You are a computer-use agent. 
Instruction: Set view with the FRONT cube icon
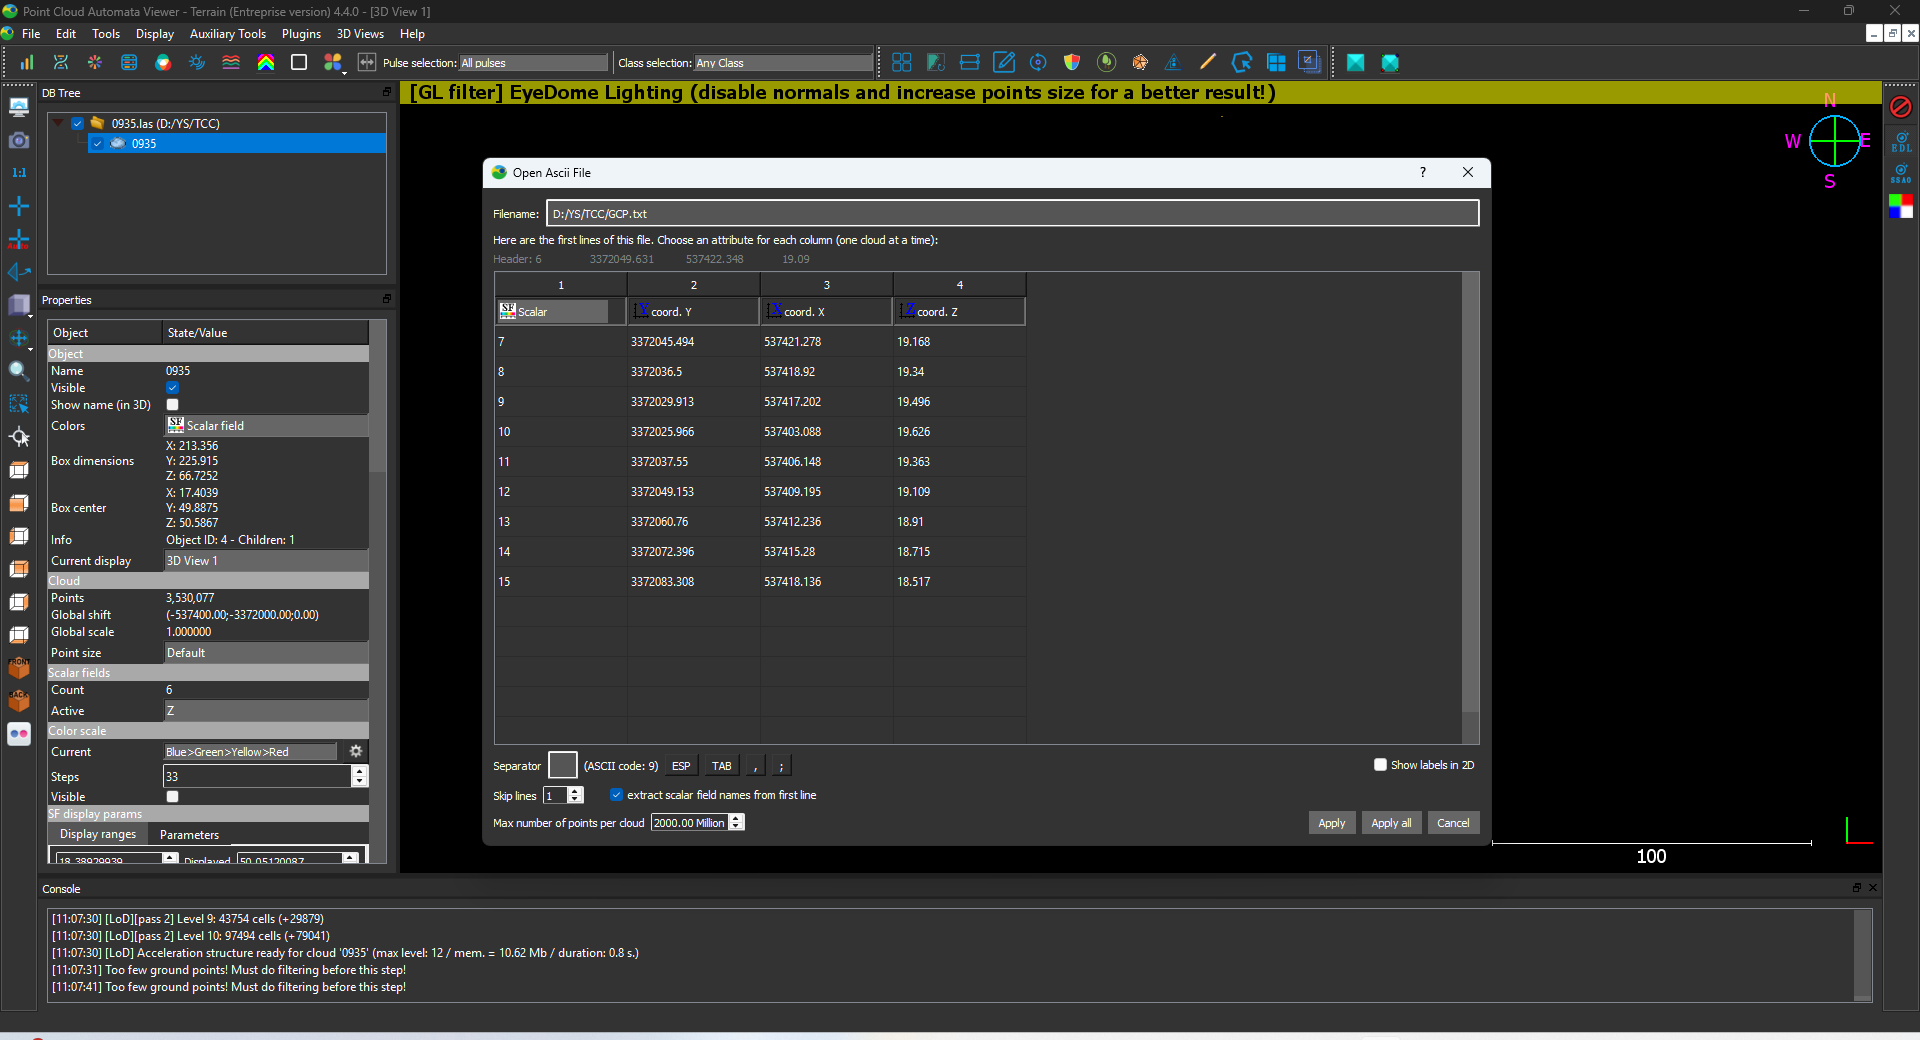(x=19, y=667)
